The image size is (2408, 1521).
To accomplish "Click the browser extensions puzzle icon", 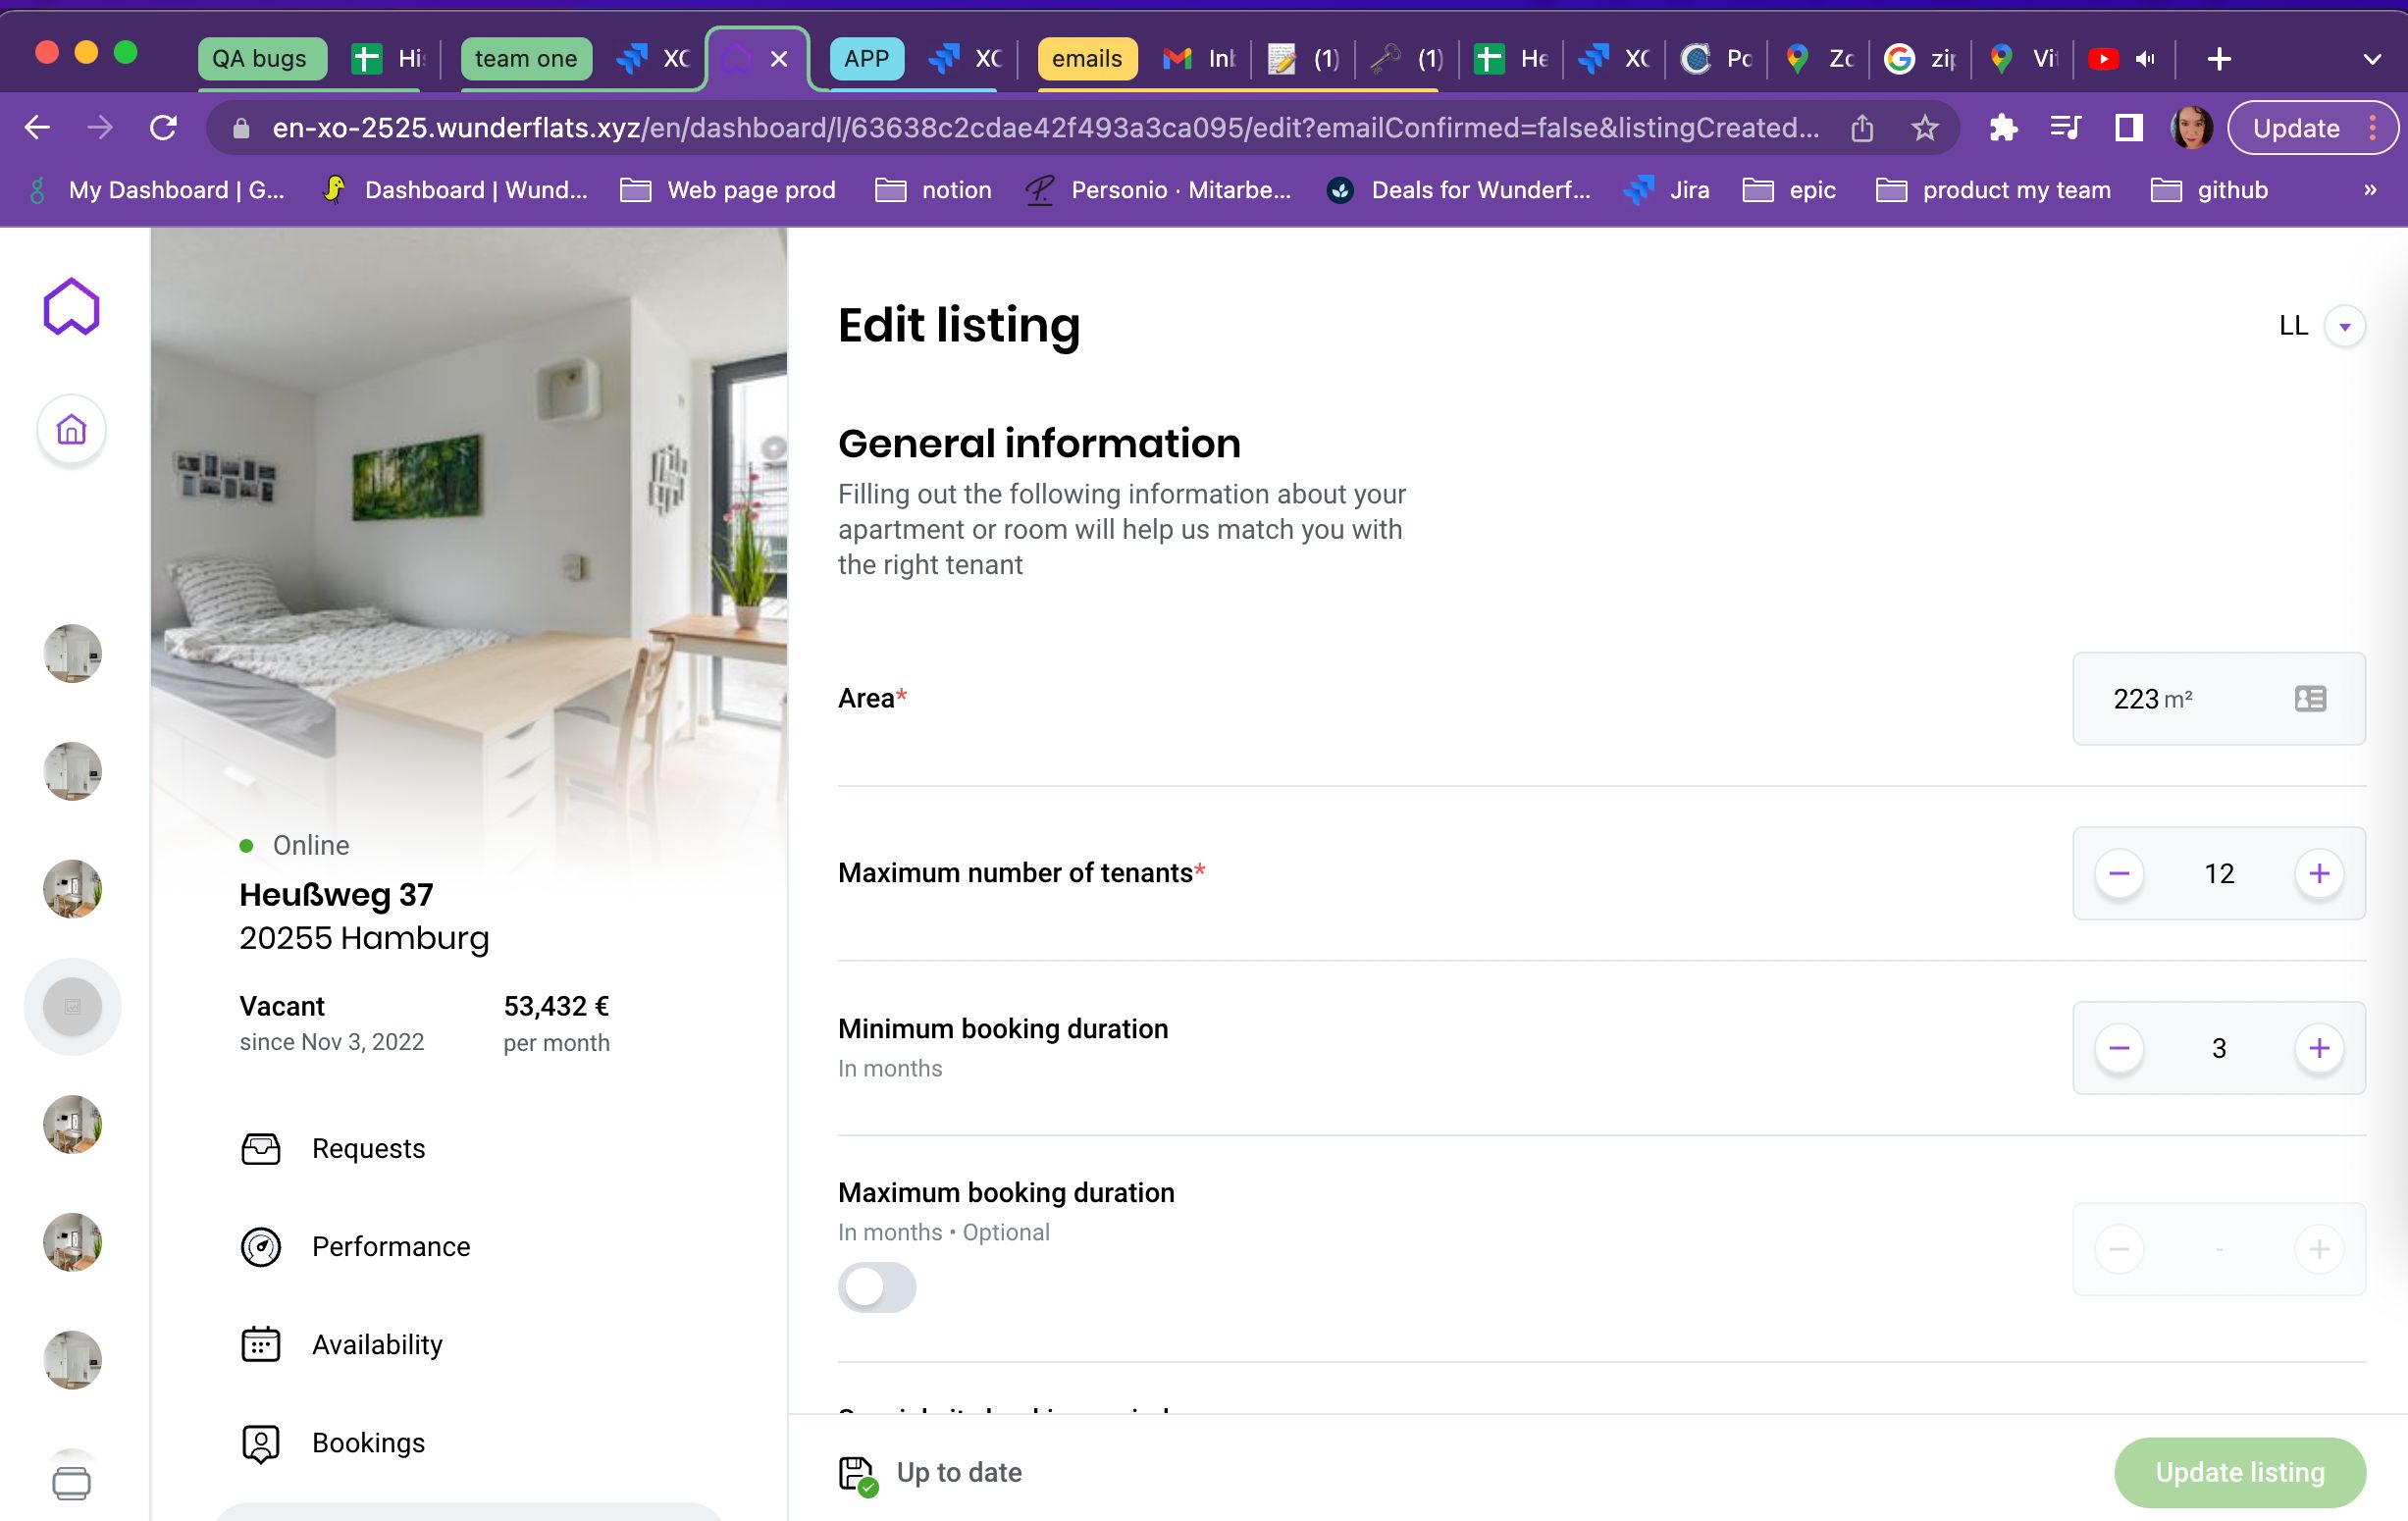I will 2003,128.
